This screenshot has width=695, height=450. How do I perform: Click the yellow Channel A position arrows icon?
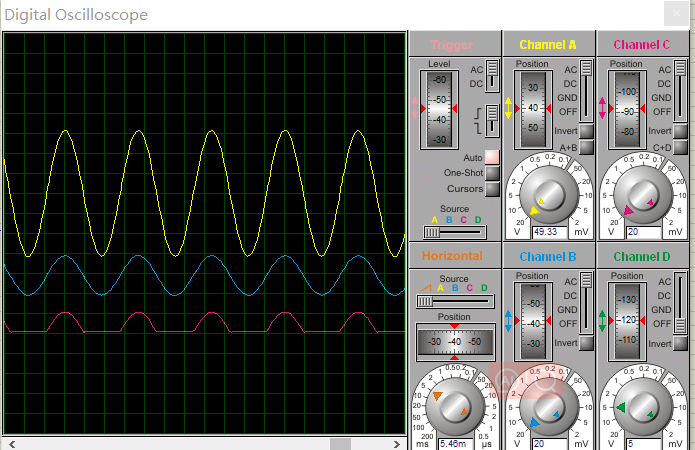pyautogui.click(x=508, y=108)
